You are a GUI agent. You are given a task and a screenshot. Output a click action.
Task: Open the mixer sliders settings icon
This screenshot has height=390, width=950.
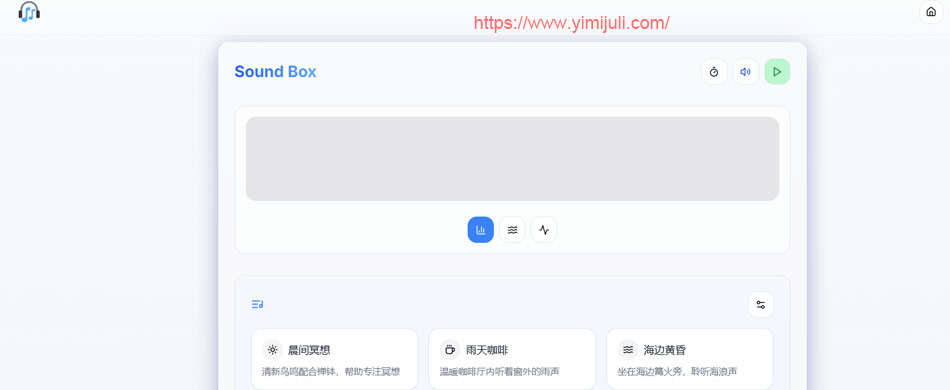pos(760,304)
